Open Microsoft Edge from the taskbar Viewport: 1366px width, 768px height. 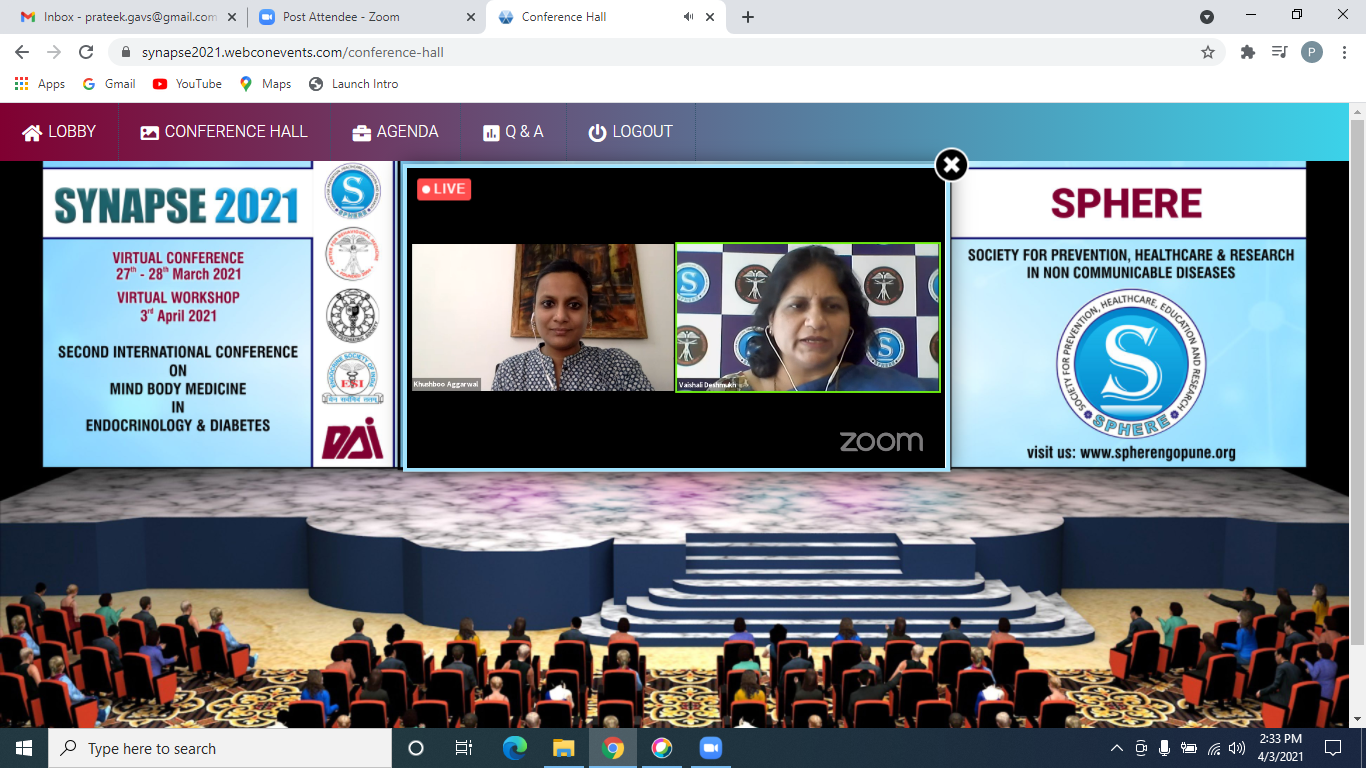pos(515,748)
